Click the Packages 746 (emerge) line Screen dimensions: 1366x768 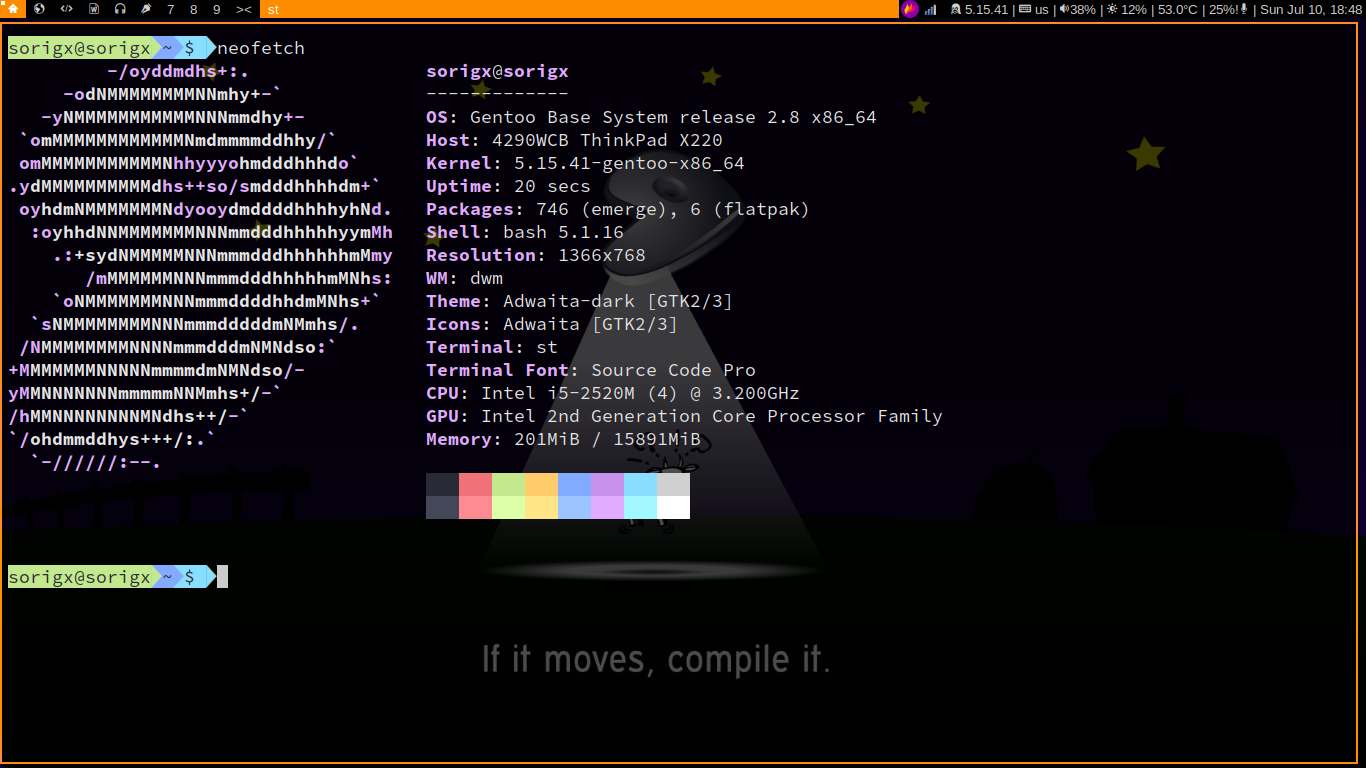pyautogui.click(x=618, y=209)
